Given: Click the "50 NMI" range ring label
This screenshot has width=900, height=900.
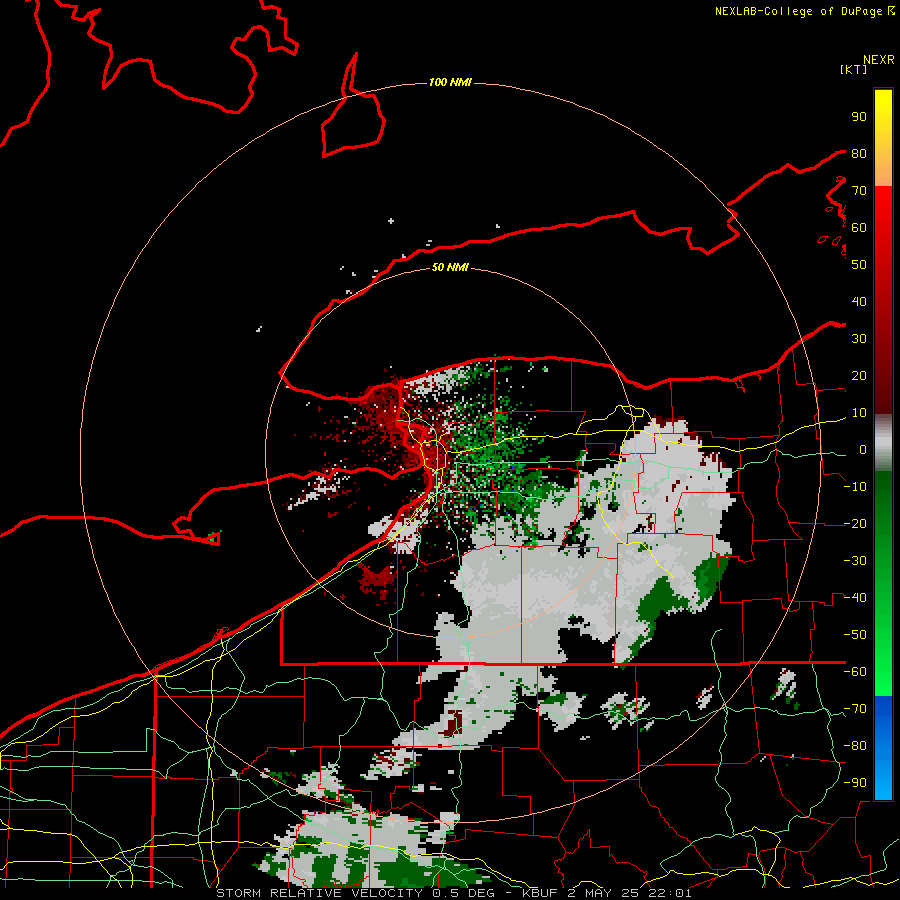Looking at the screenshot, I should [x=450, y=267].
